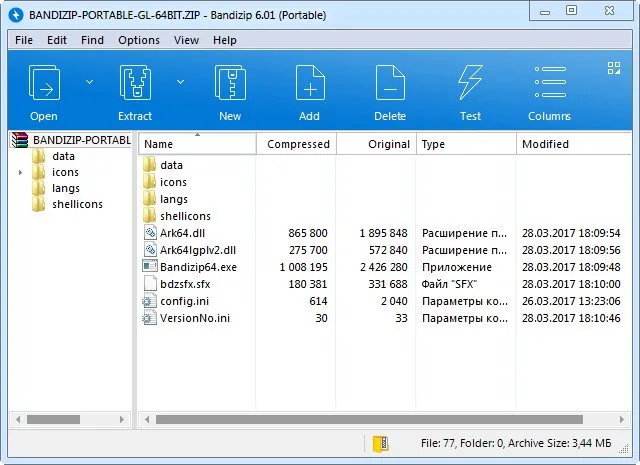Image resolution: width=640 pixels, height=465 pixels.
Task: Select the Bandizip64.exe file name
Action: click(x=198, y=267)
